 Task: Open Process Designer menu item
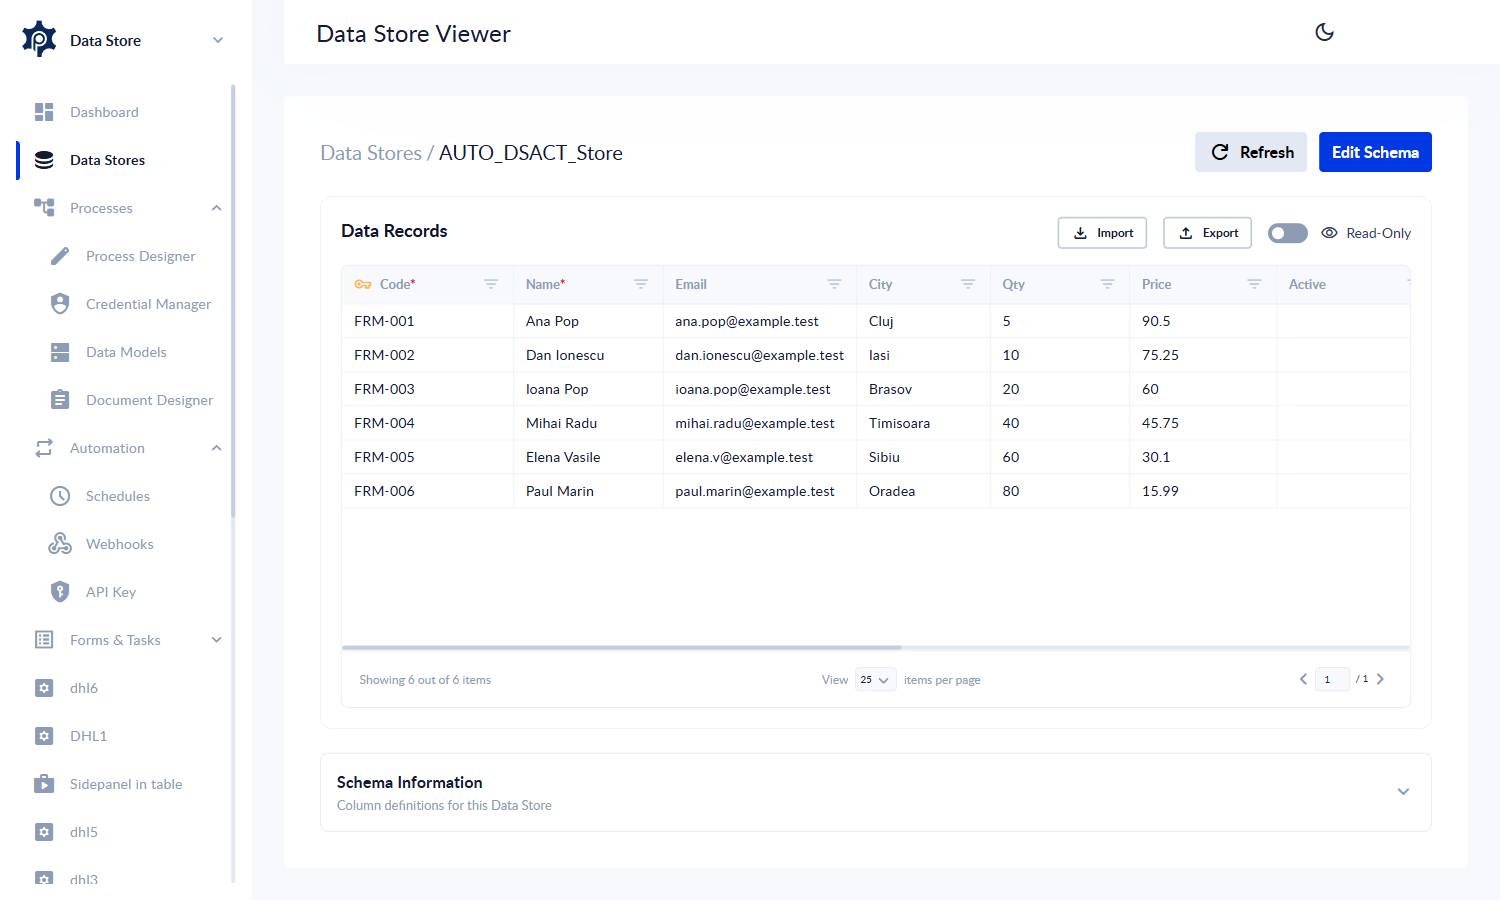tap(140, 256)
